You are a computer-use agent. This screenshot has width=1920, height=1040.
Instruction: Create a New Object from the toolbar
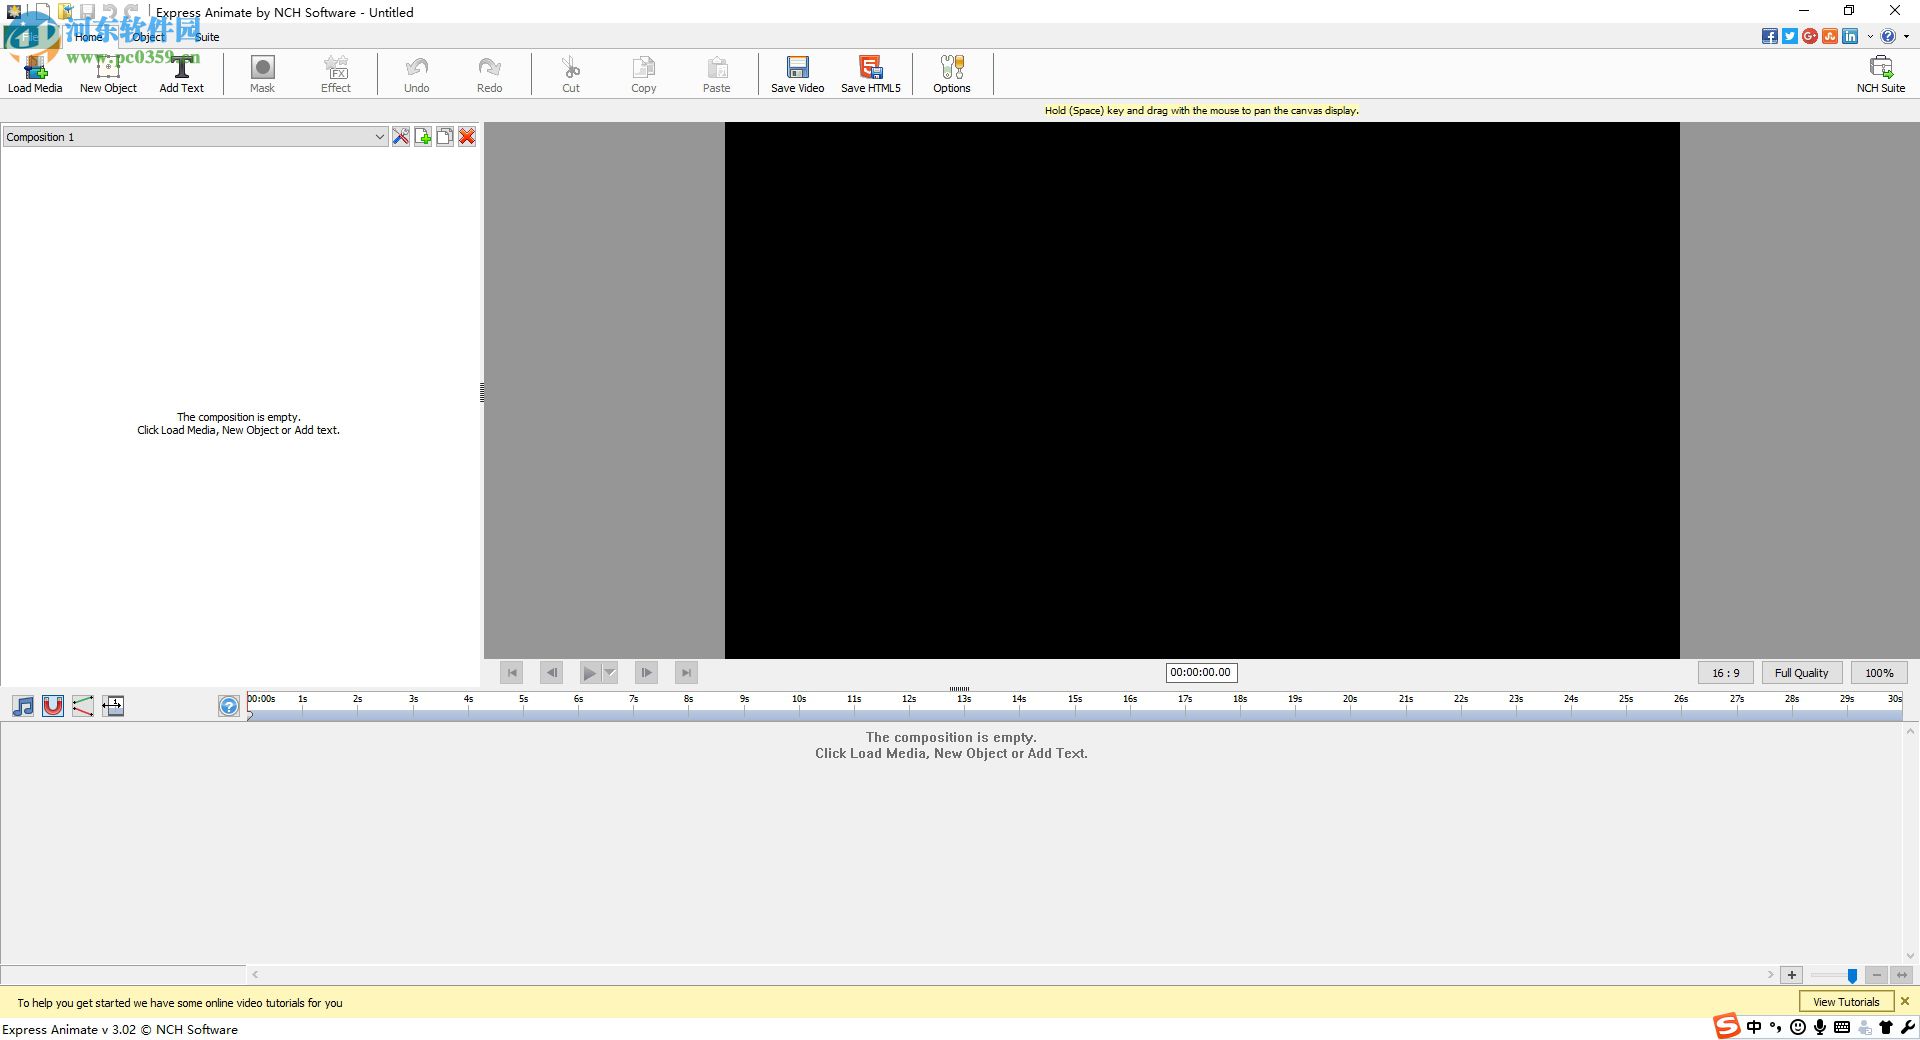click(108, 74)
